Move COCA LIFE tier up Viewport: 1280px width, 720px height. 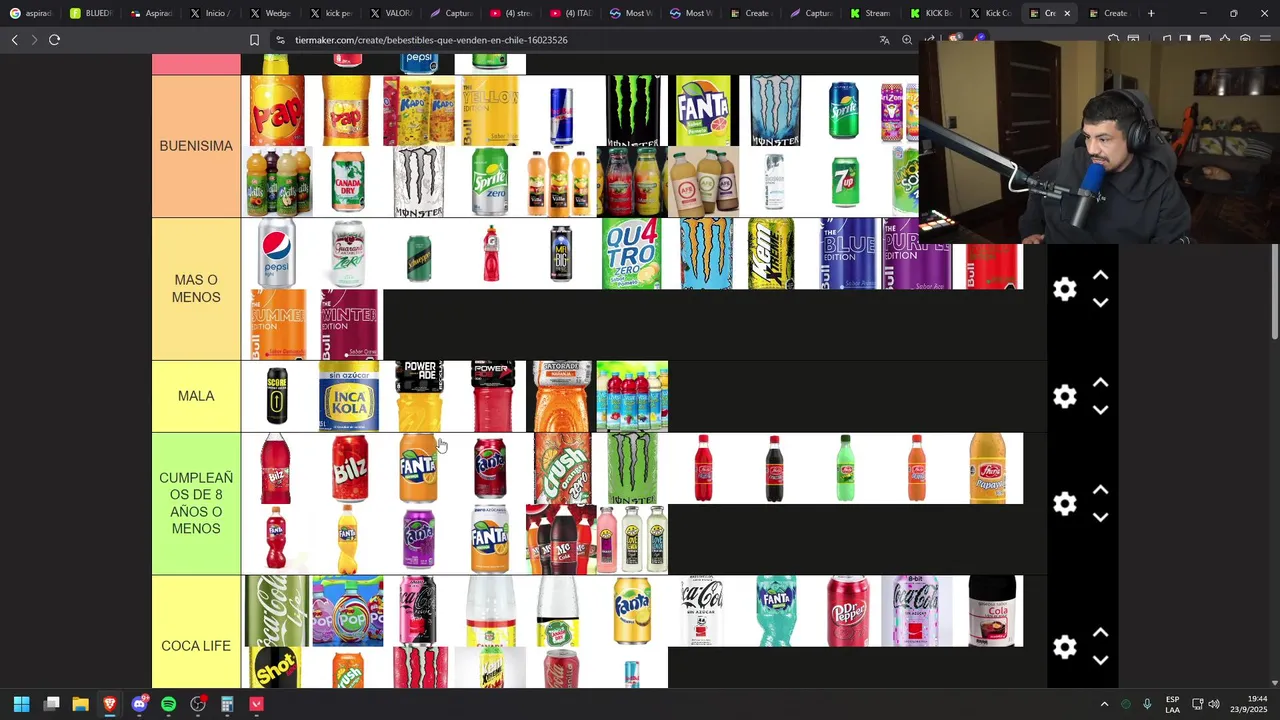(x=1100, y=633)
